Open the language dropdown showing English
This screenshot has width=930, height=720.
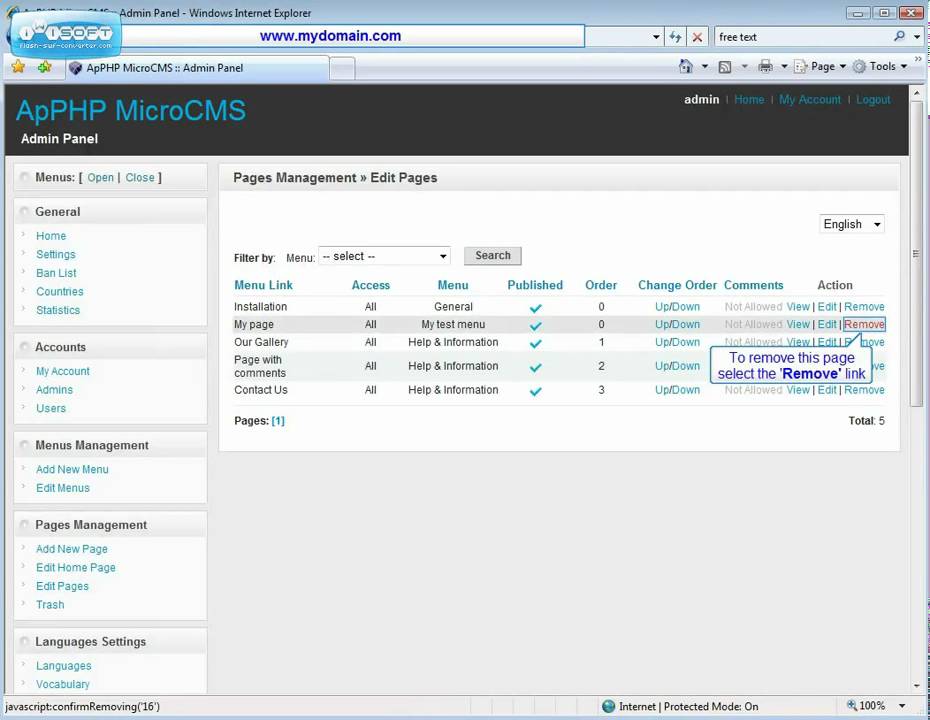tap(852, 224)
